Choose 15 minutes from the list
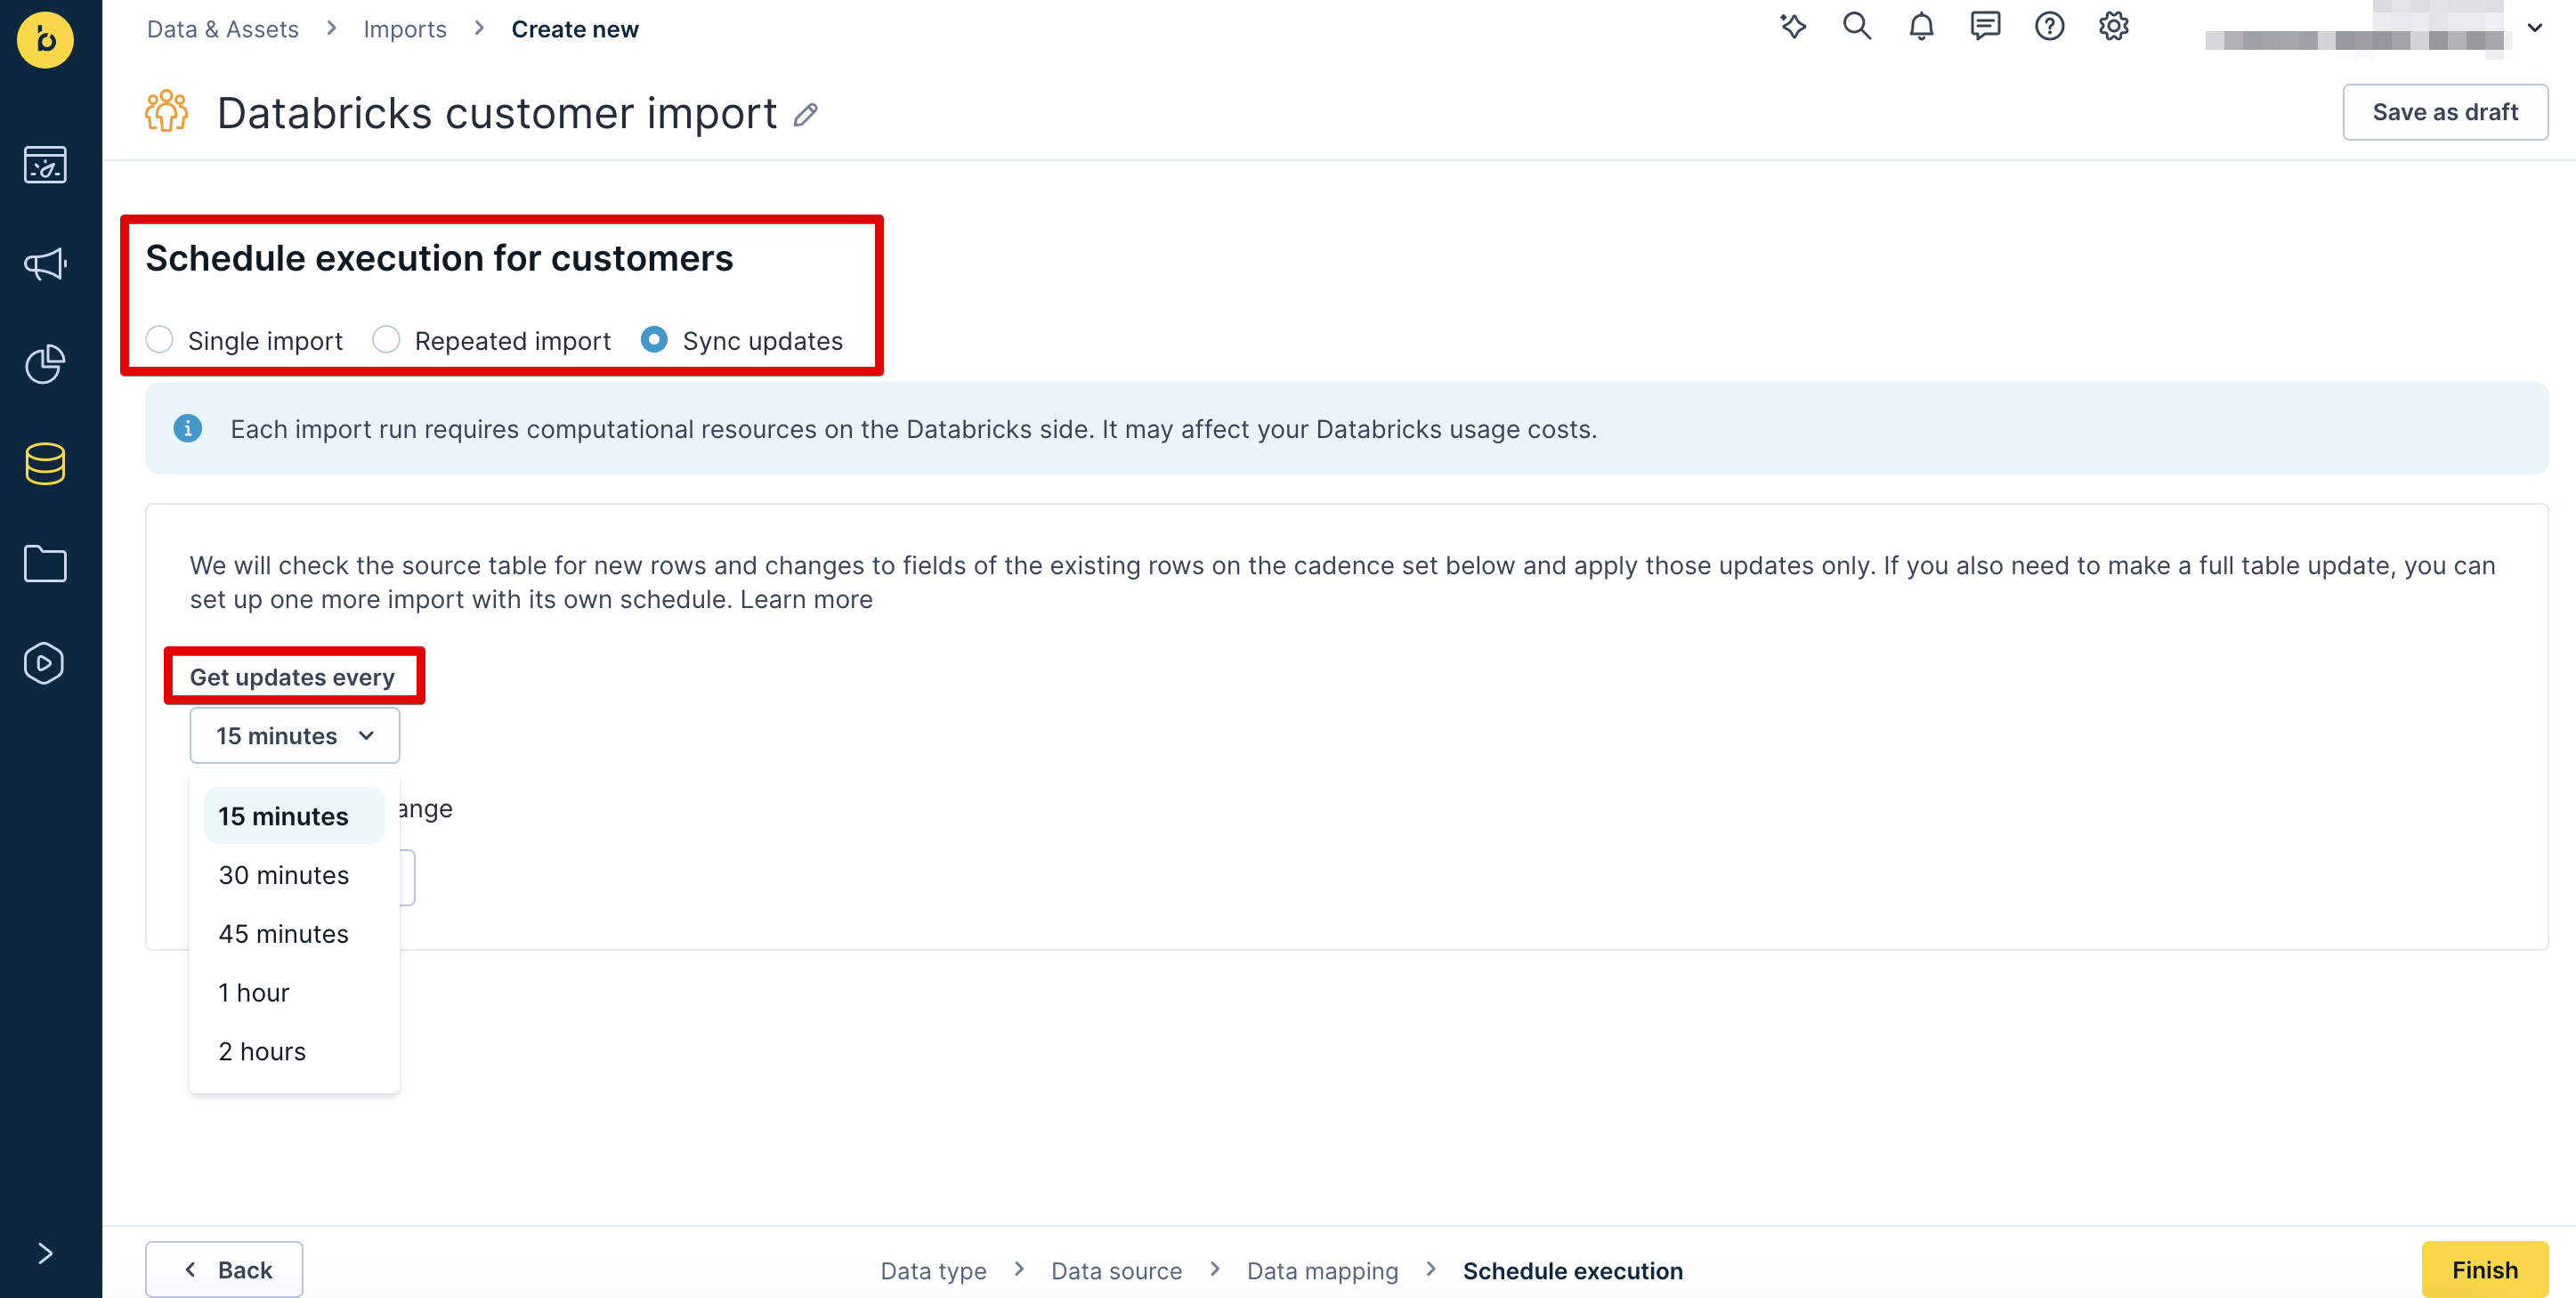 294,816
